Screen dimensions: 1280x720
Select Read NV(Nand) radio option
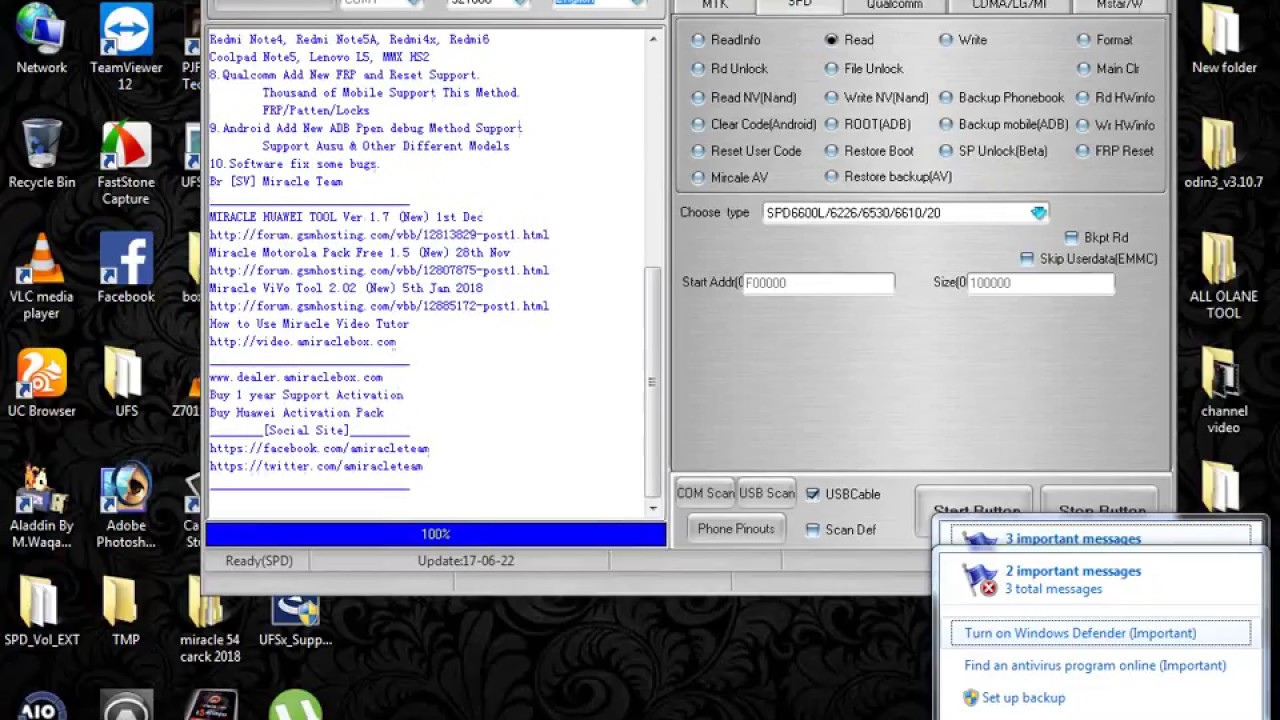pos(698,98)
